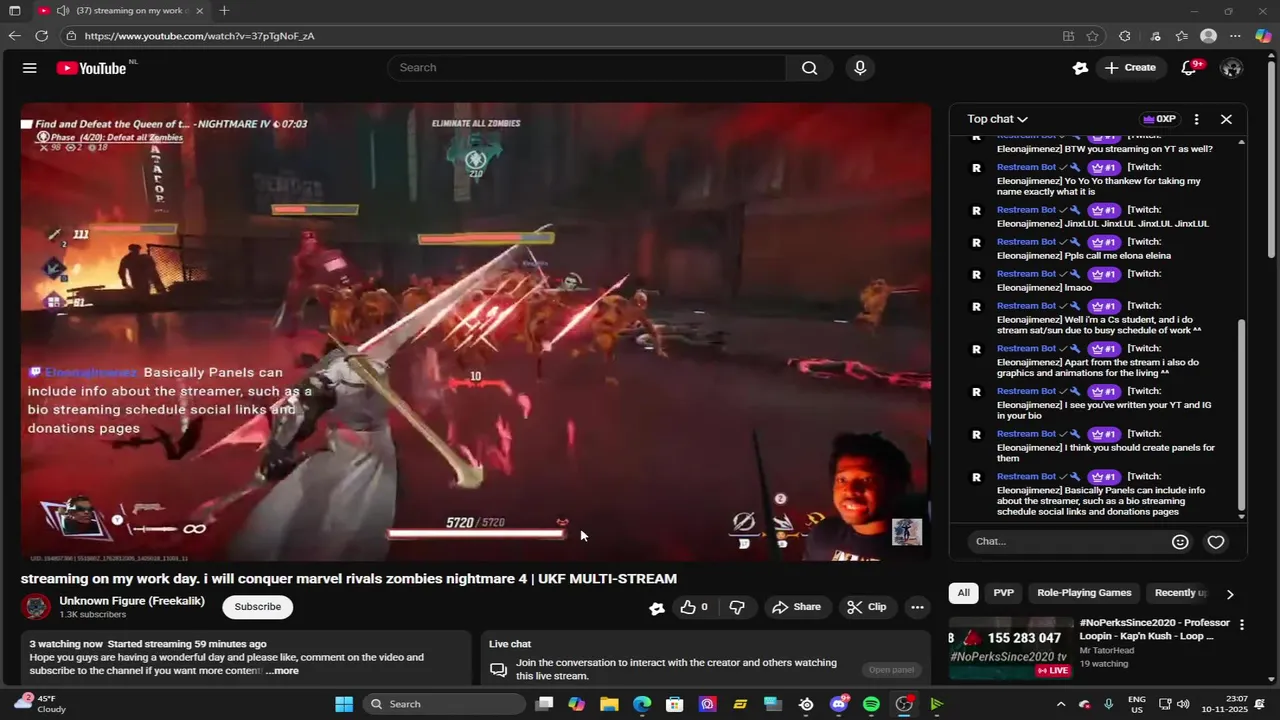The width and height of the screenshot is (1280, 720).
Task: Select the Recently uploaded chip
Action: [x=1180, y=593]
